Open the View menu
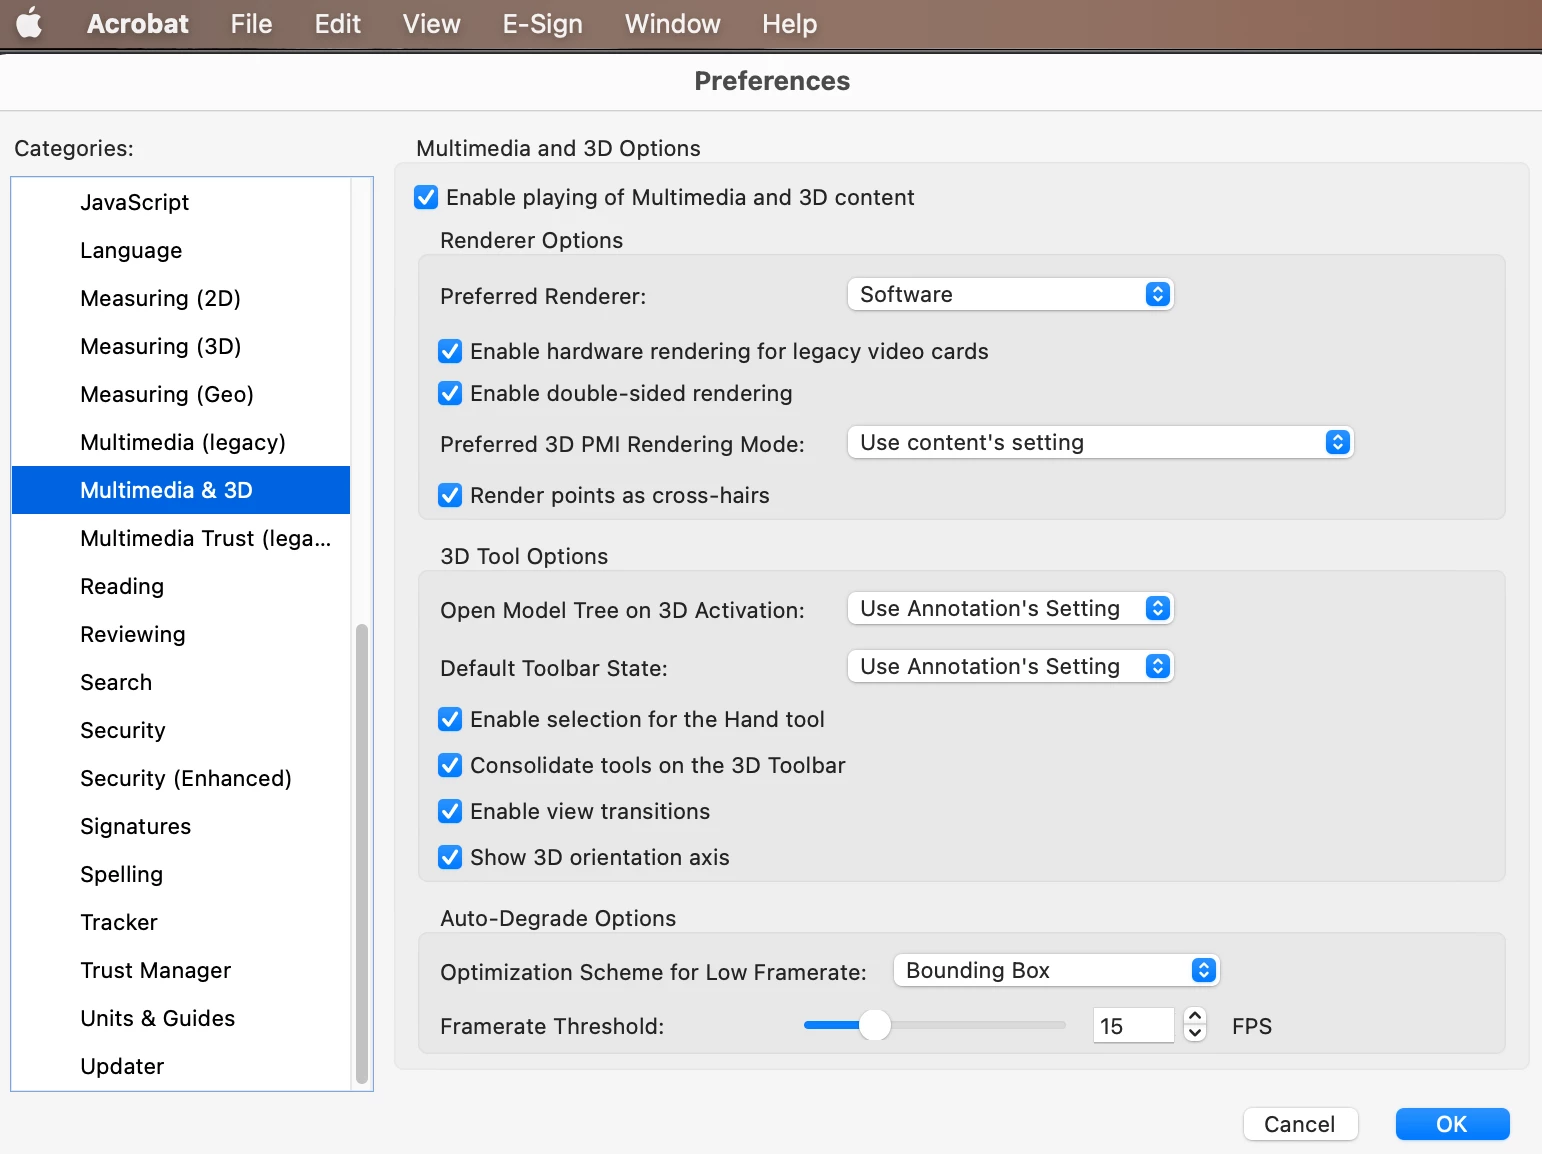The height and width of the screenshot is (1154, 1542). 431,23
